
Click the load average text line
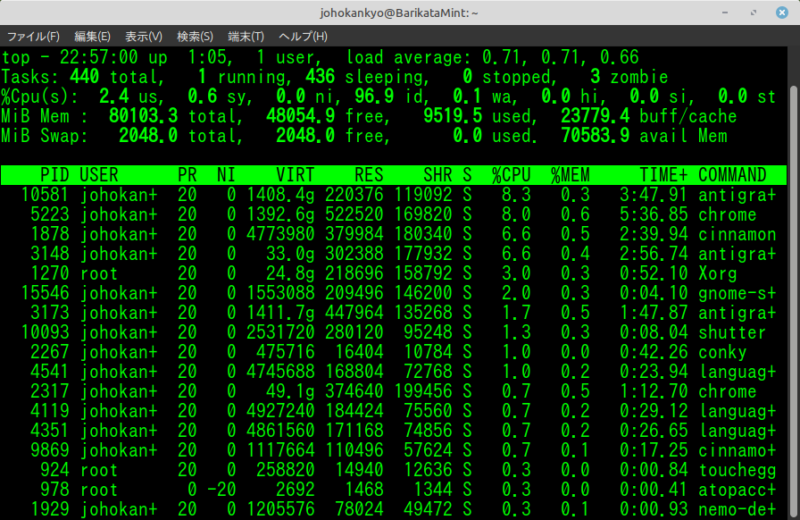[x=320, y=58]
